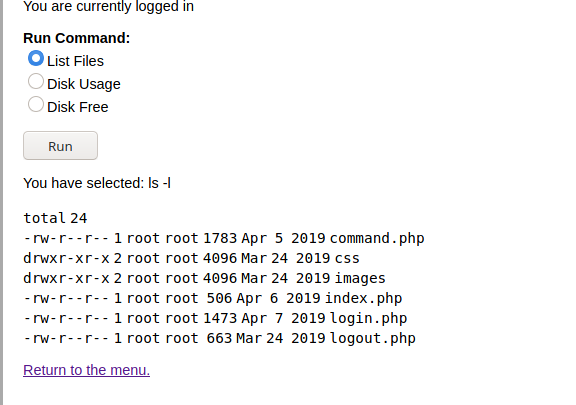
Task: Click the 'List Files' option label
Action: coord(75,61)
